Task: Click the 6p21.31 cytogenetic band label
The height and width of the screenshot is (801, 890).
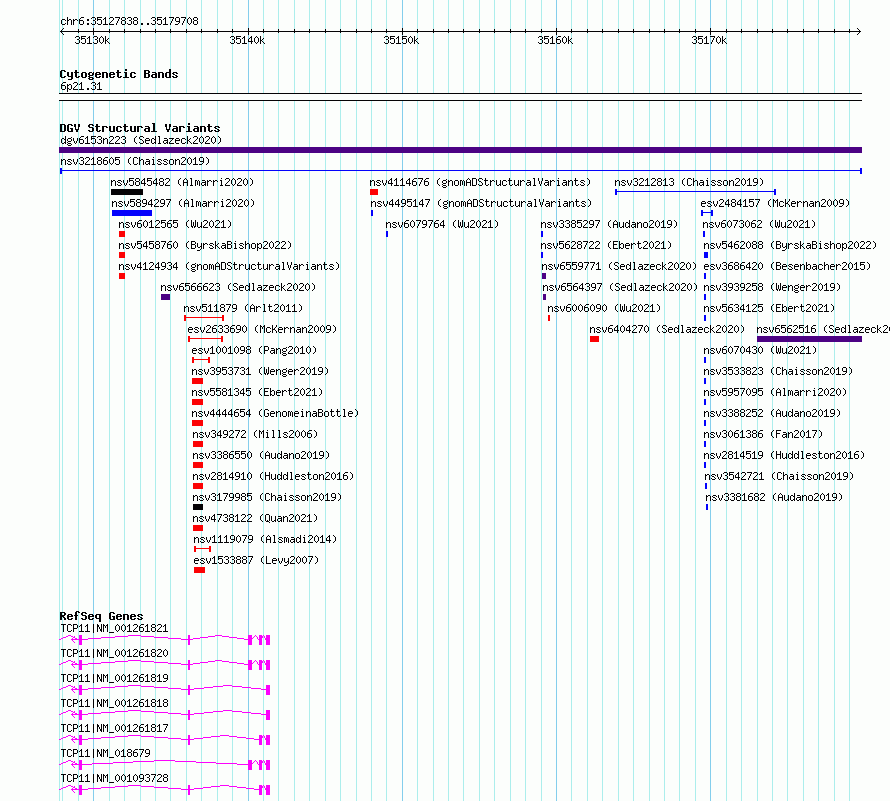Action: (81, 86)
